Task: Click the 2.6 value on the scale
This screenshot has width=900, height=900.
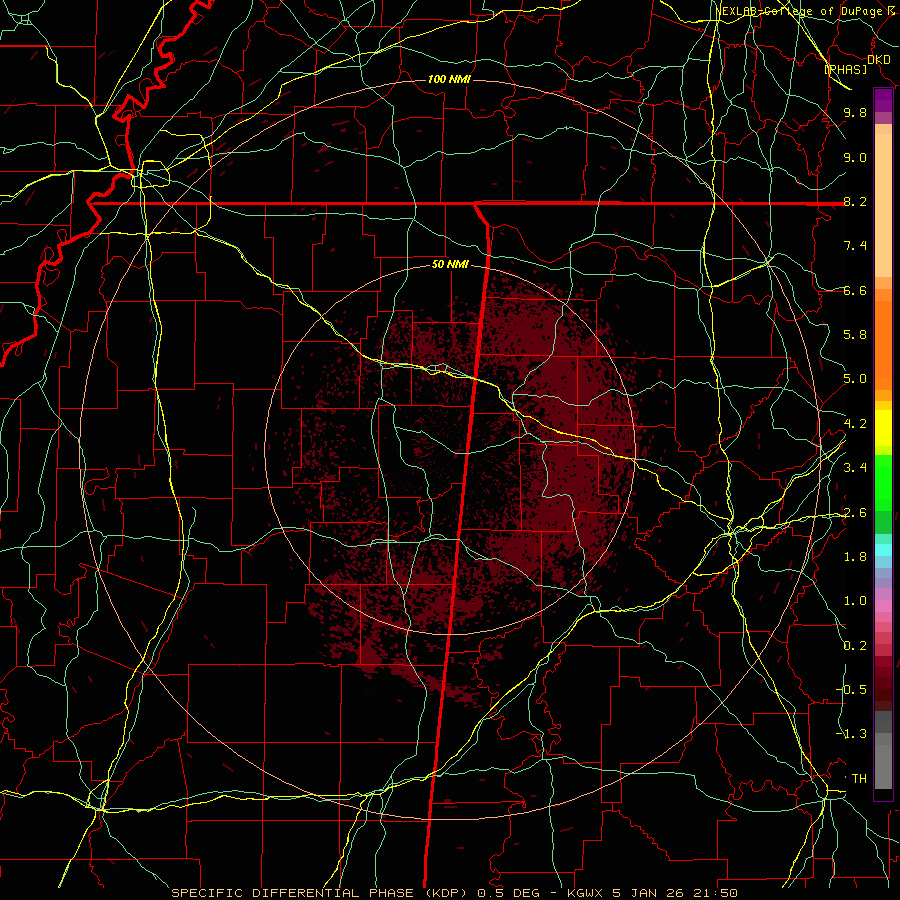Action: coord(855,513)
